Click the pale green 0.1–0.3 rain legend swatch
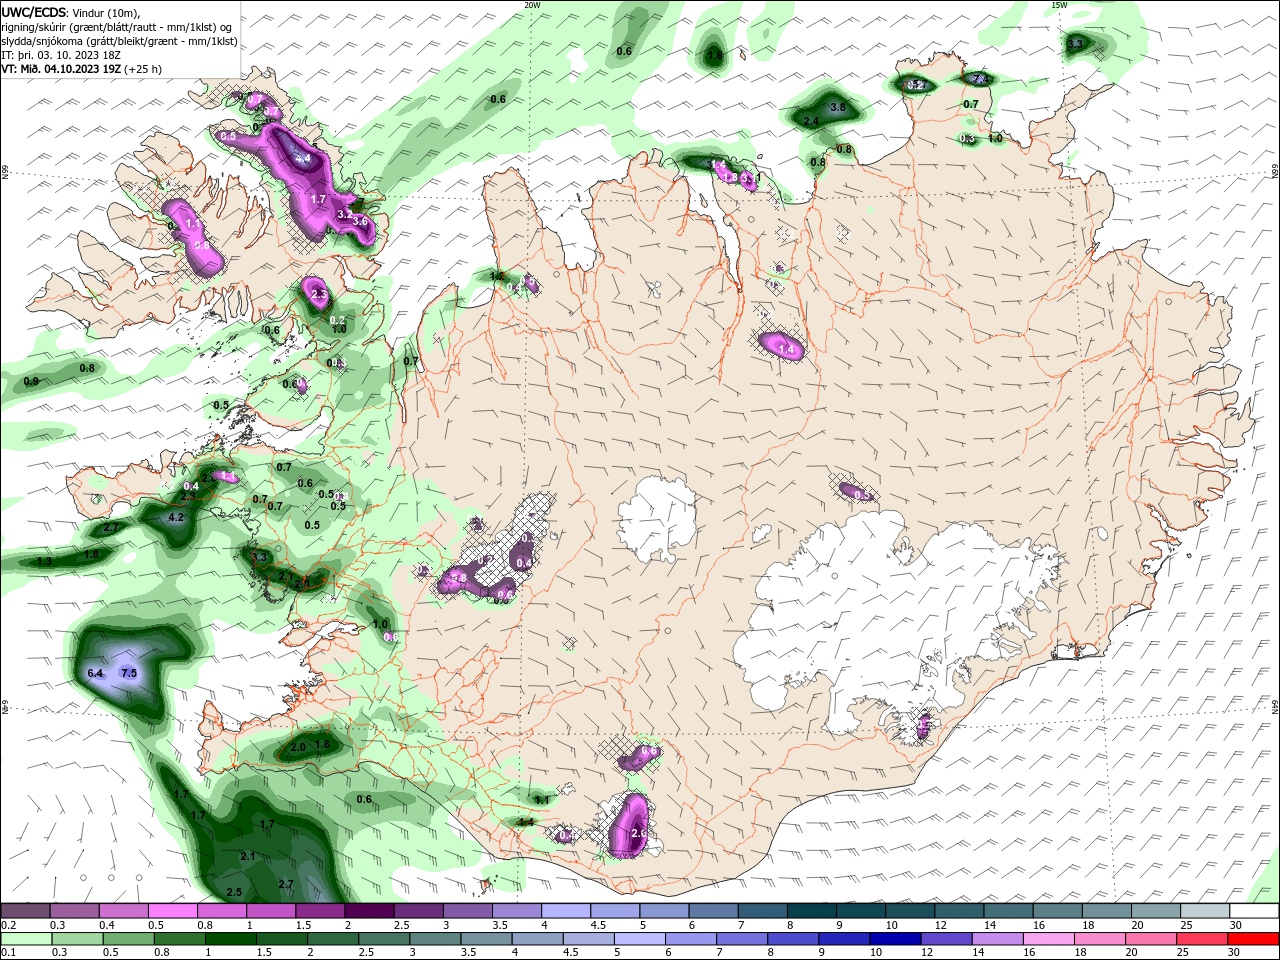This screenshot has width=1280, height=960. click(x=25, y=939)
